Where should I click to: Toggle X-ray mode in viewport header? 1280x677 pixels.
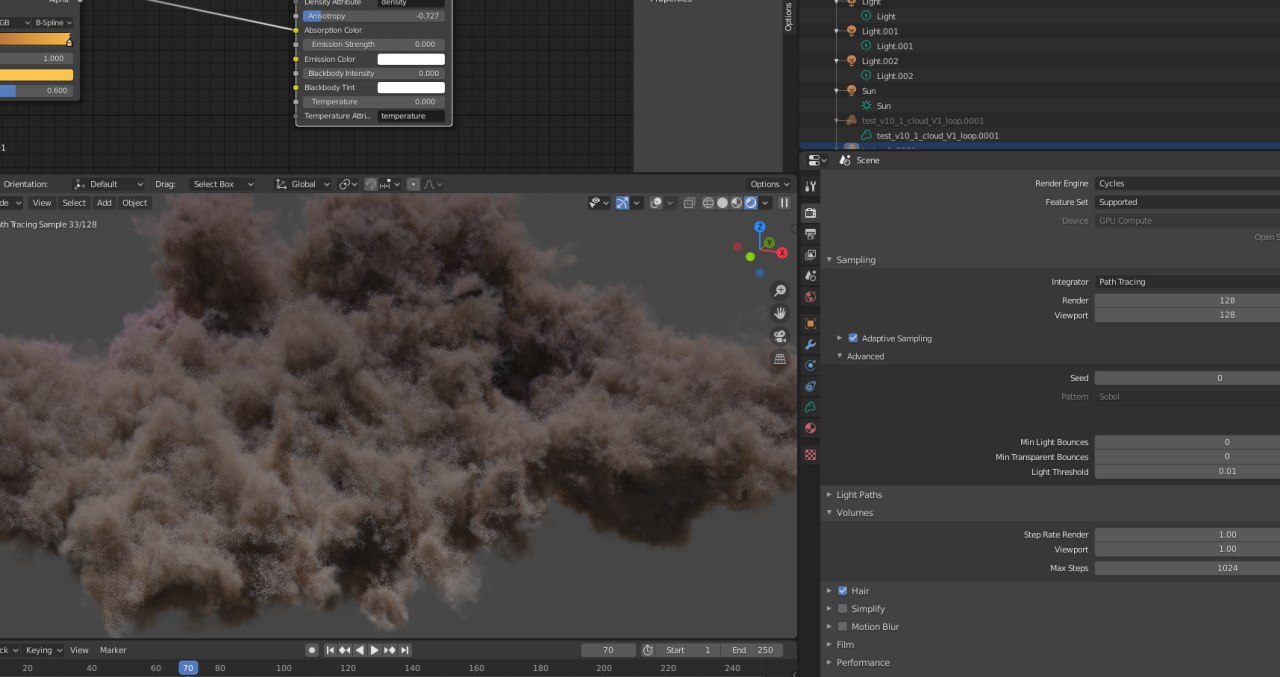coord(689,203)
